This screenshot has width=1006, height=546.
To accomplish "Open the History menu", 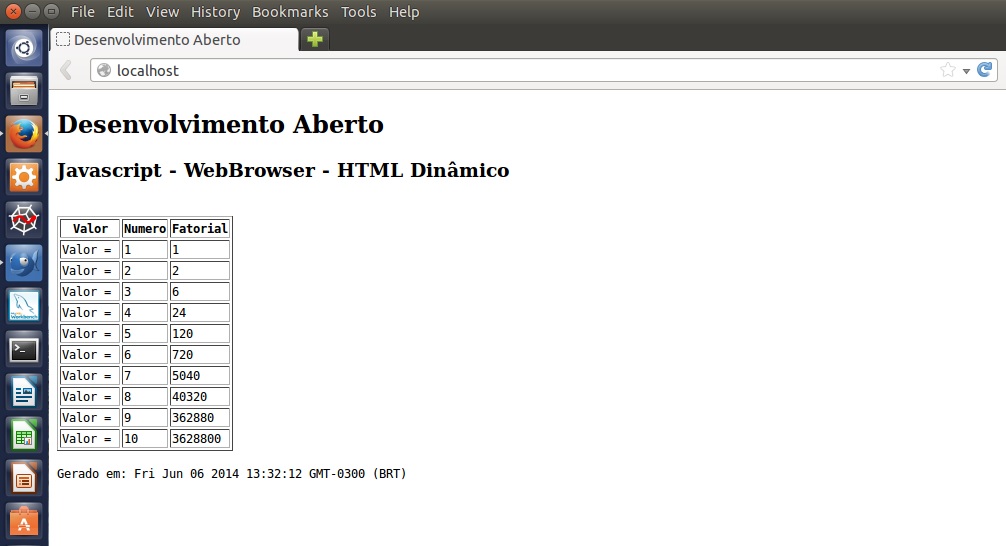I will point(215,12).
